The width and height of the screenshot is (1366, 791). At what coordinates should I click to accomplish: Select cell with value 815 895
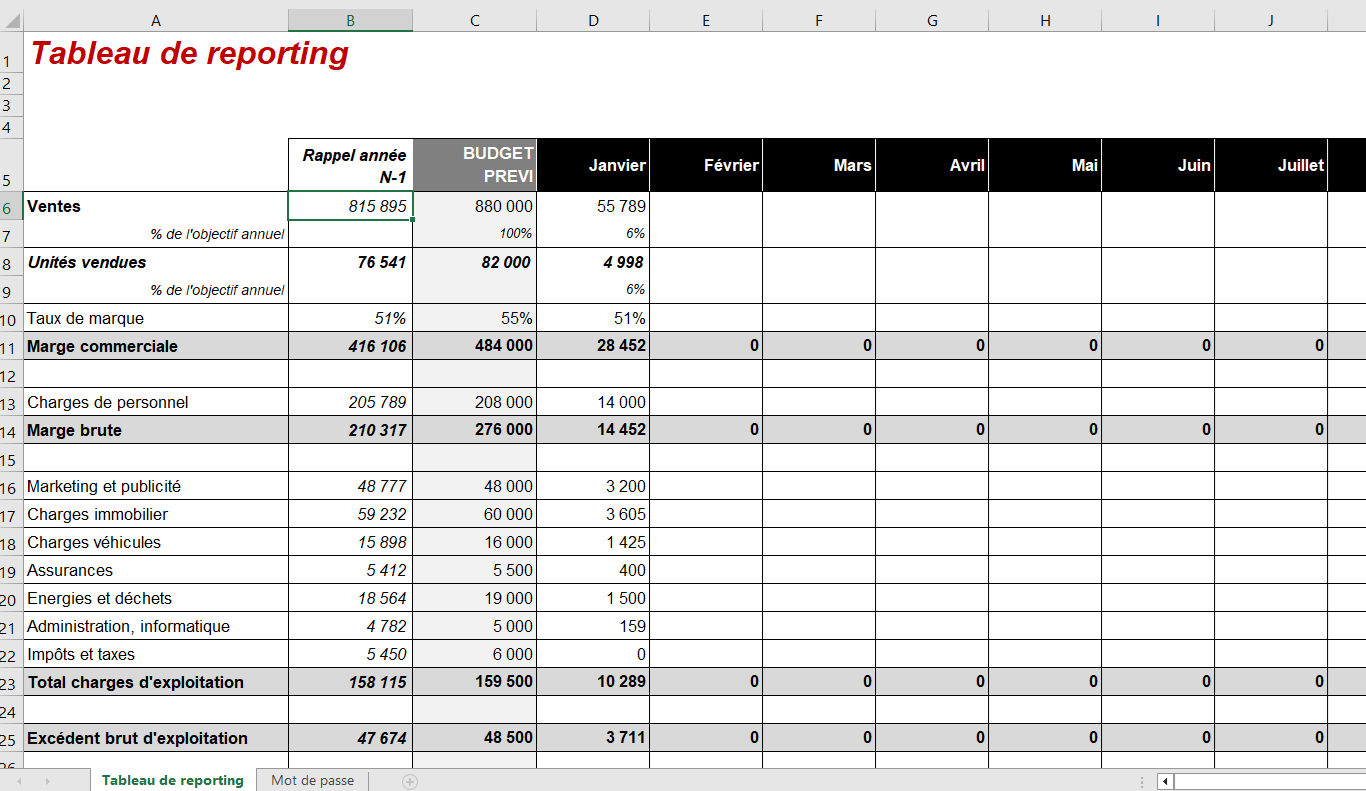click(x=351, y=206)
